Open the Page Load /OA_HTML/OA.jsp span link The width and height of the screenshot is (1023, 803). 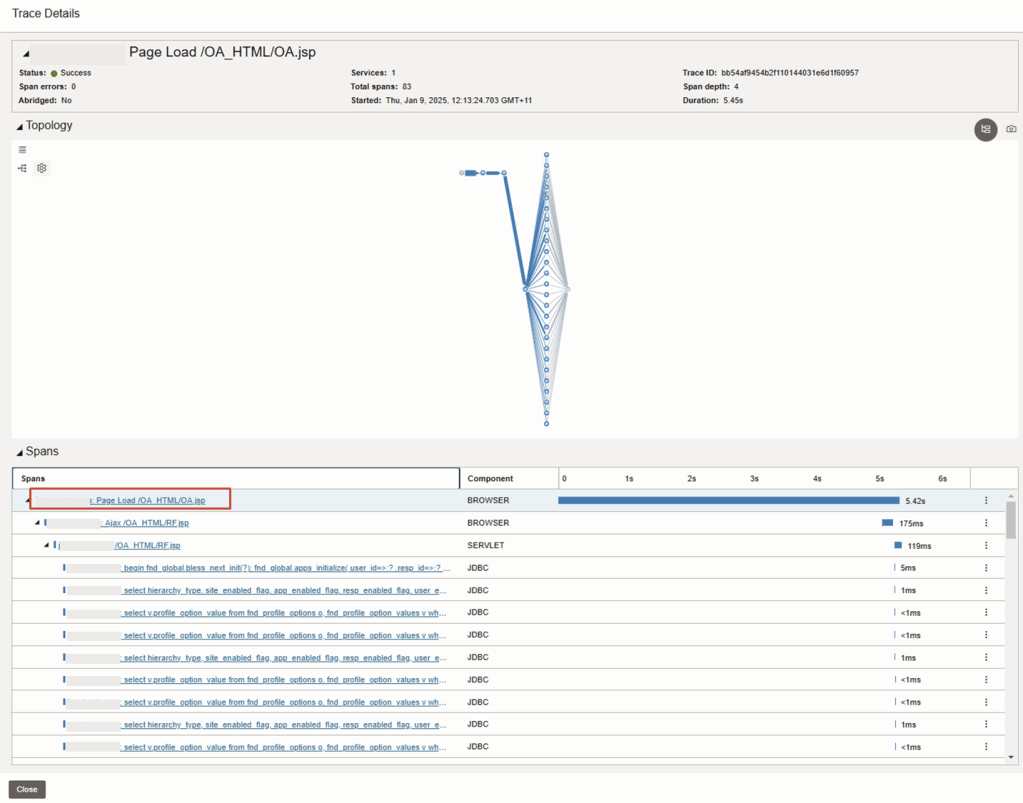tap(150, 500)
